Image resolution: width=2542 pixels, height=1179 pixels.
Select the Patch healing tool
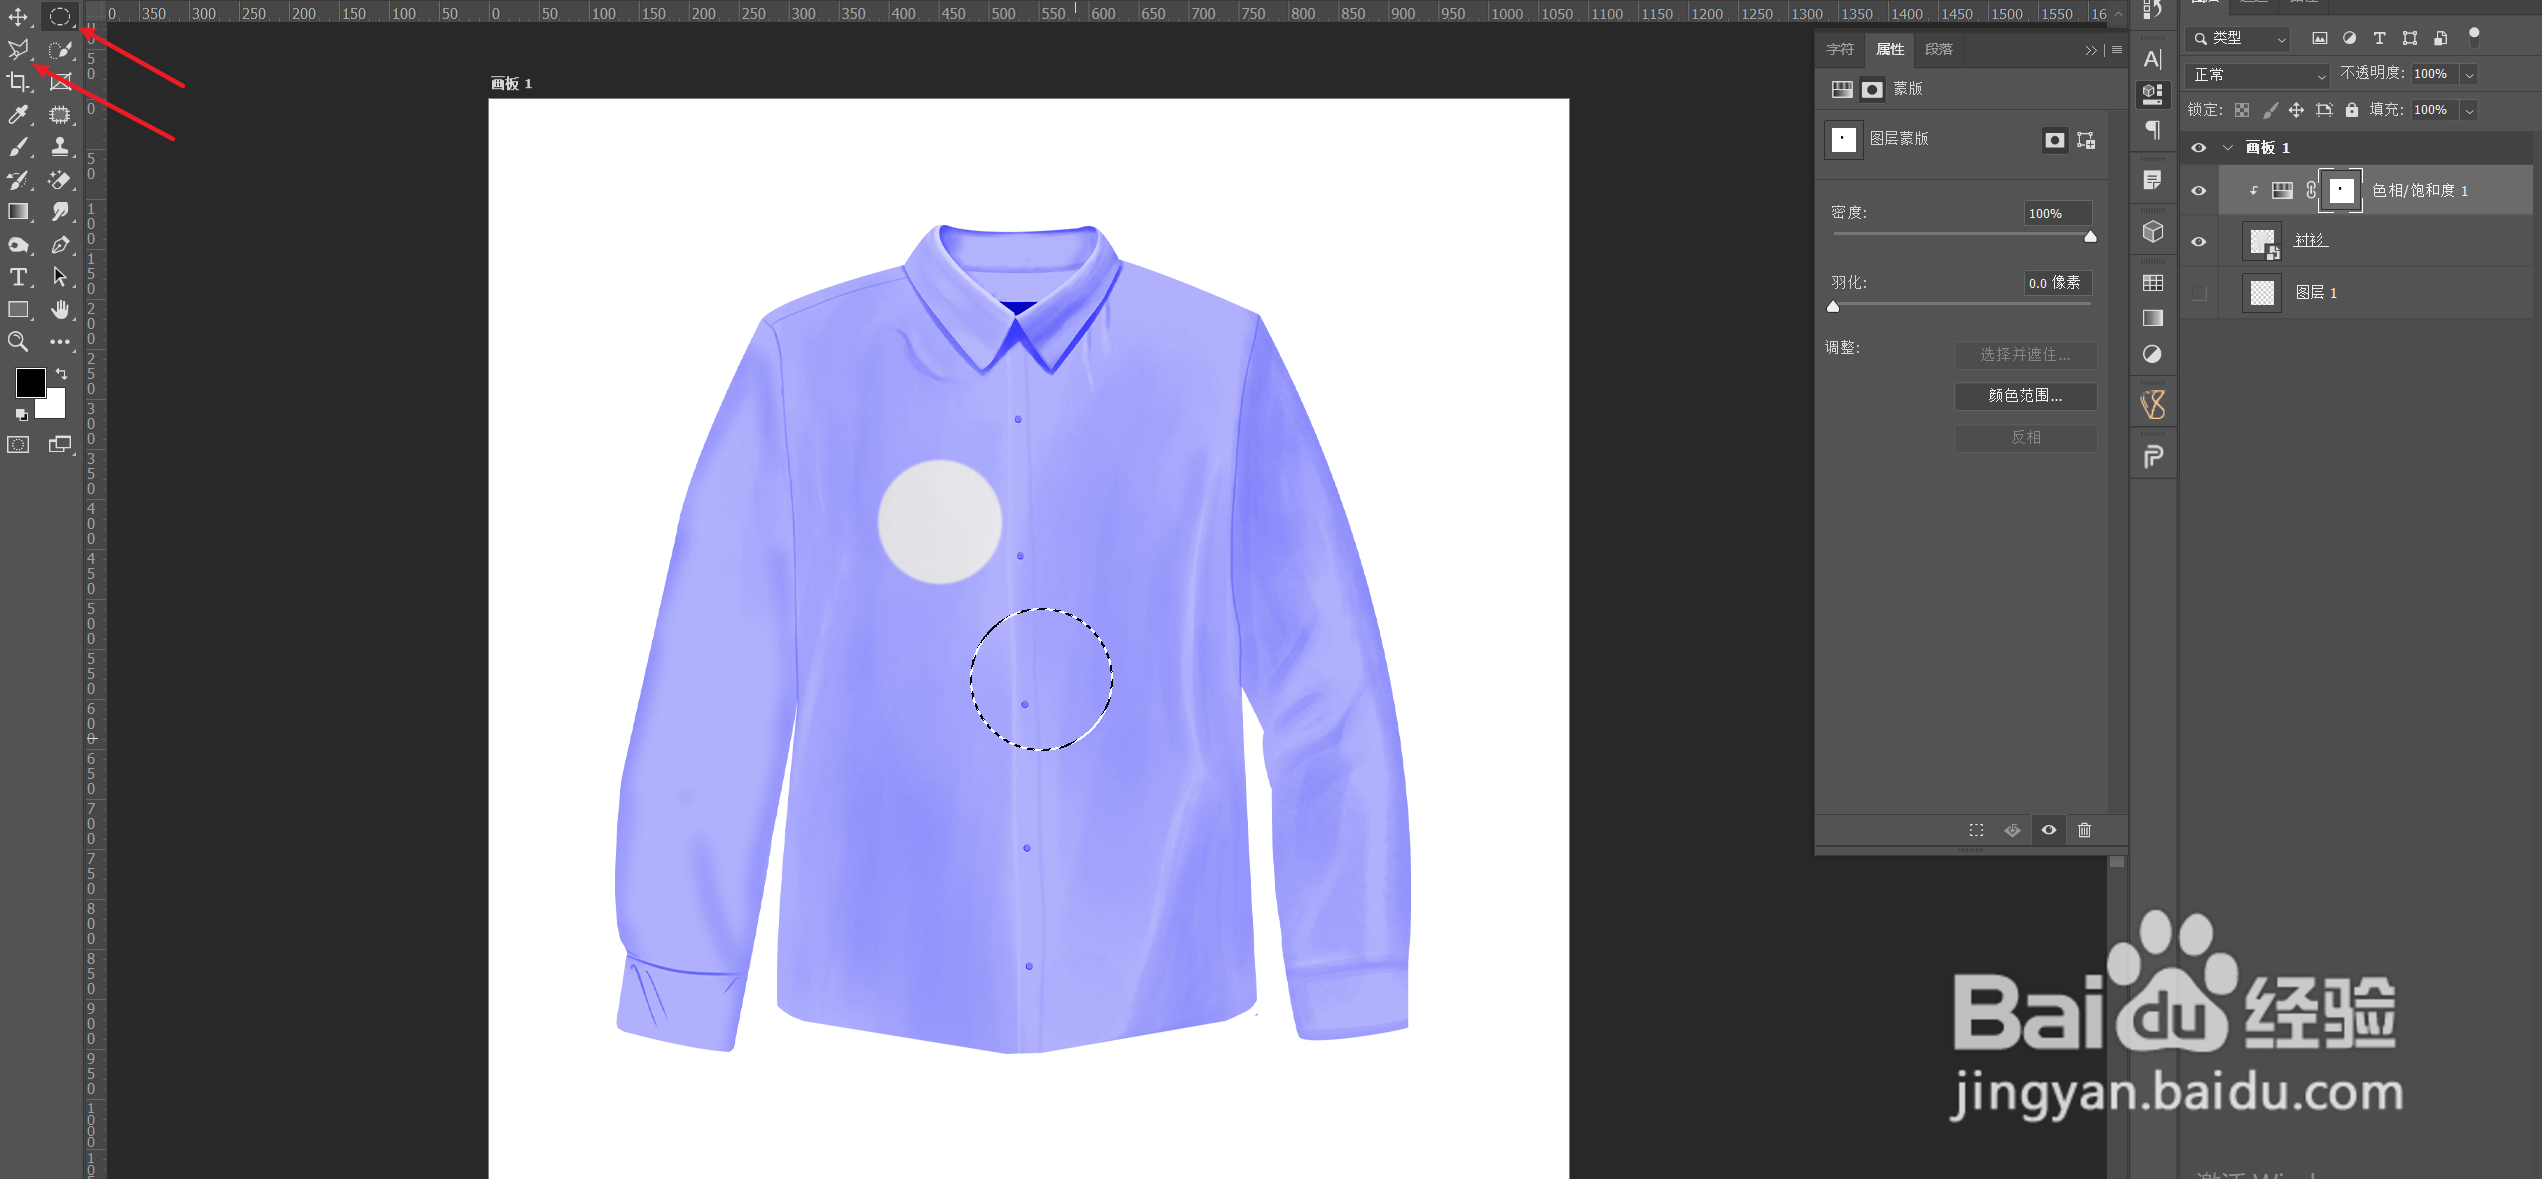coord(60,115)
